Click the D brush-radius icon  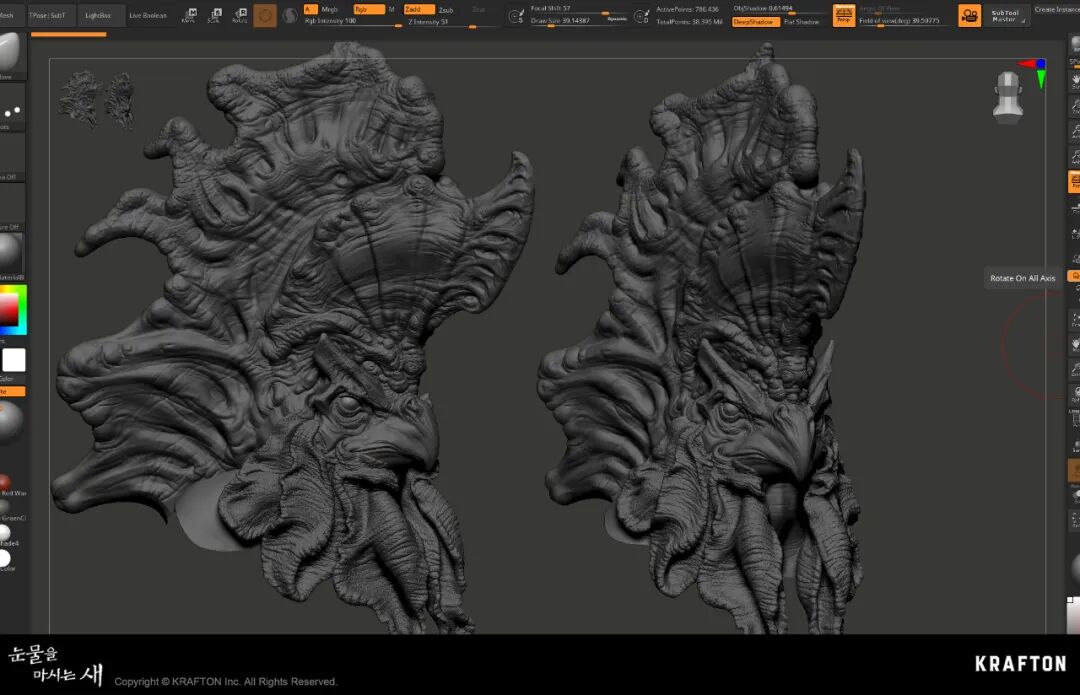tap(641, 16)
